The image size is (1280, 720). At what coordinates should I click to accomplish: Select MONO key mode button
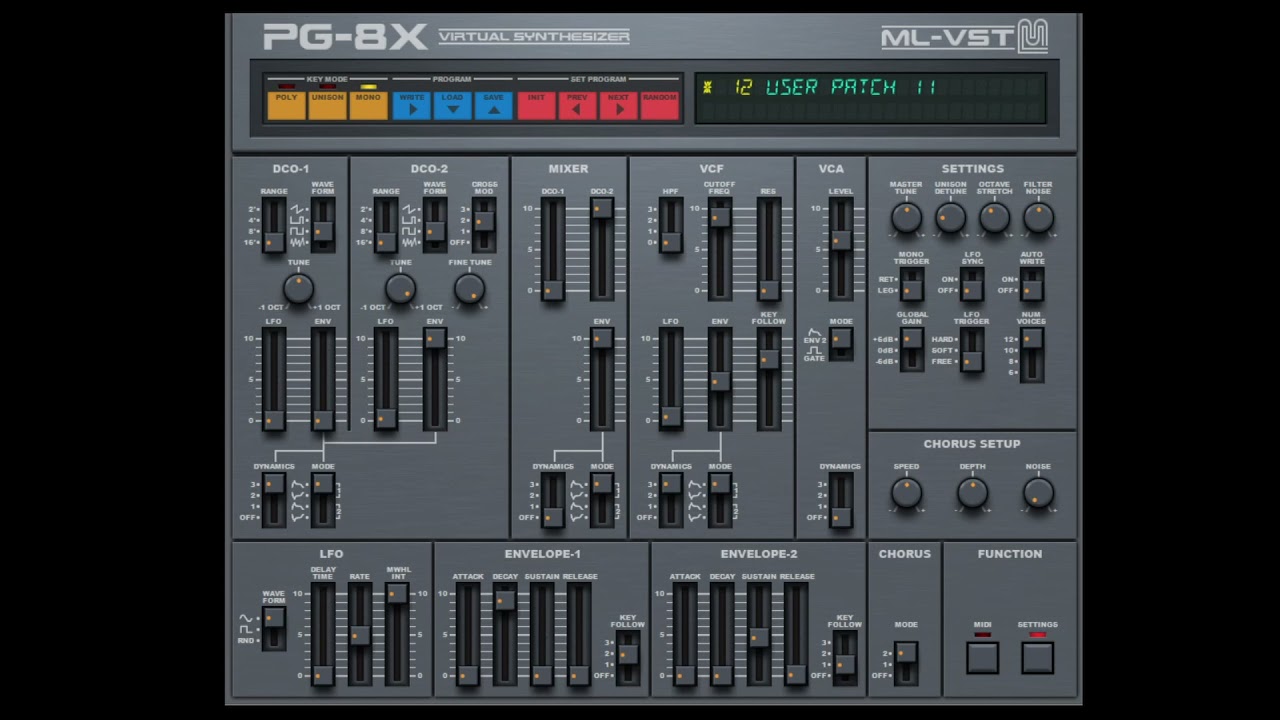pos(368,105)
